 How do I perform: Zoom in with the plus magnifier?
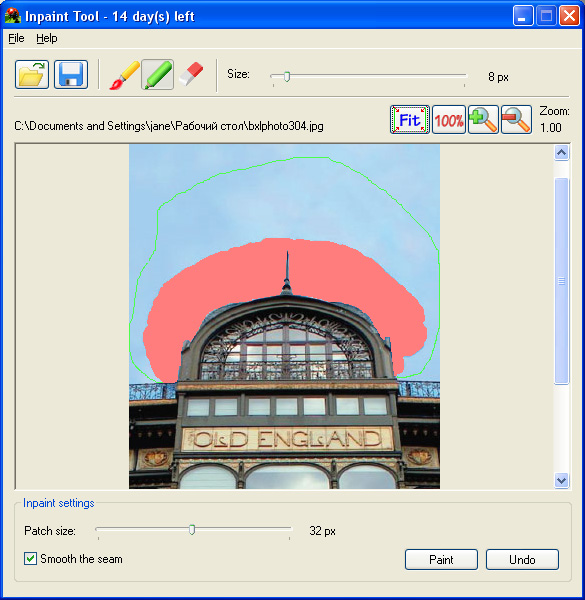(x=483, y=120)
